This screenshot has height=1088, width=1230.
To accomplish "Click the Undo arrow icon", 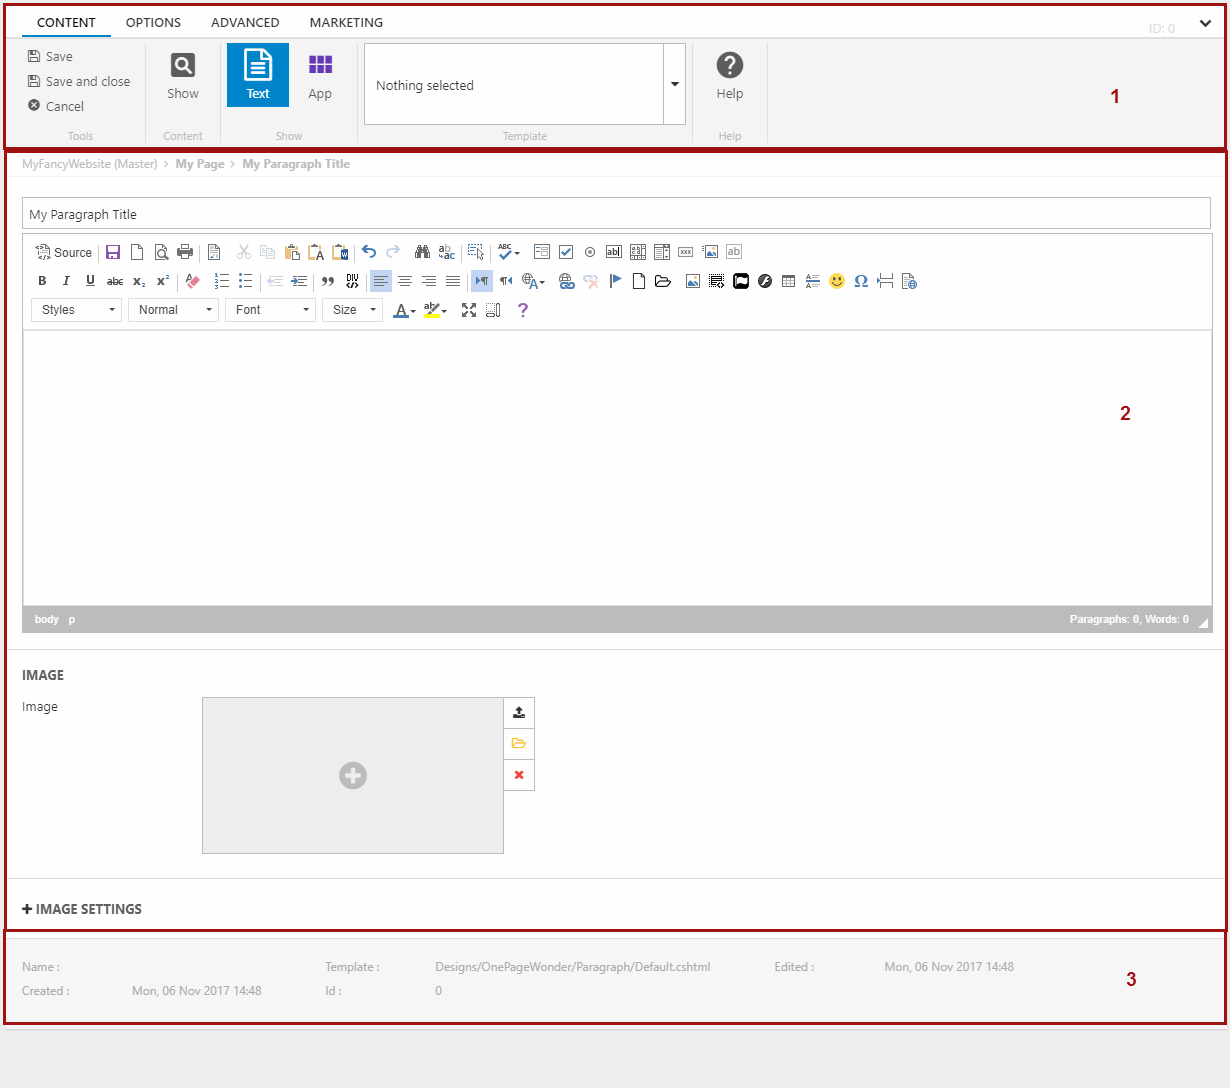I will 369,252.
